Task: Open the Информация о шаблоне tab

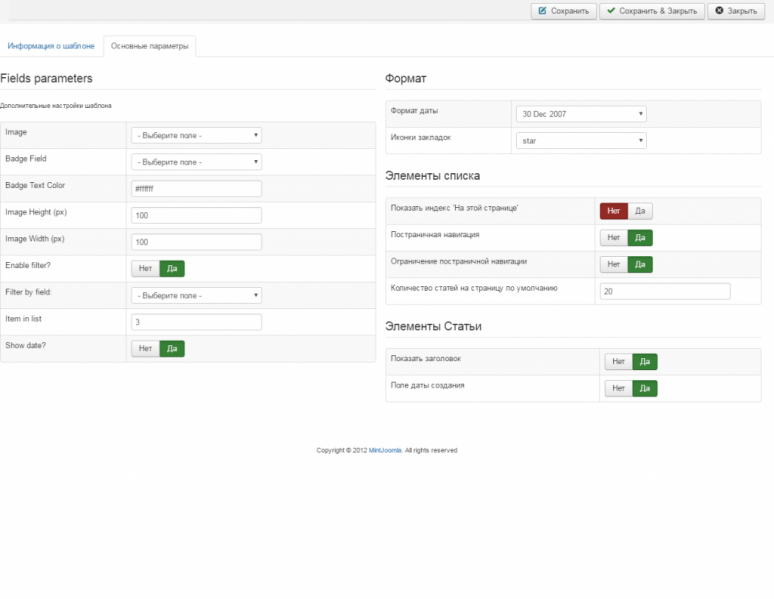Action: (x=51, y=46)
